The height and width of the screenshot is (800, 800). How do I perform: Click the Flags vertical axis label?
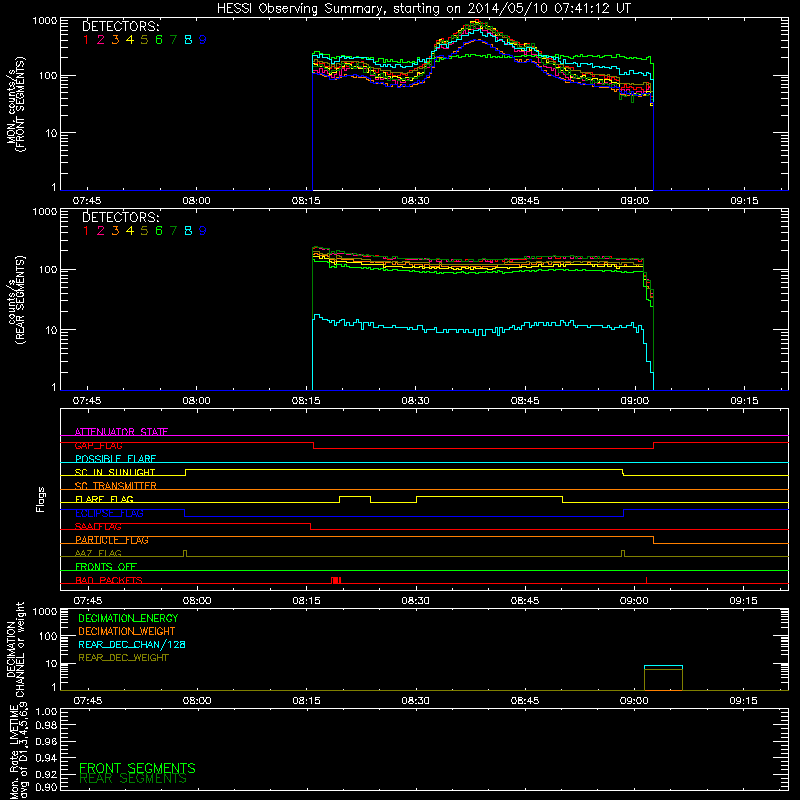pos(41,499)
